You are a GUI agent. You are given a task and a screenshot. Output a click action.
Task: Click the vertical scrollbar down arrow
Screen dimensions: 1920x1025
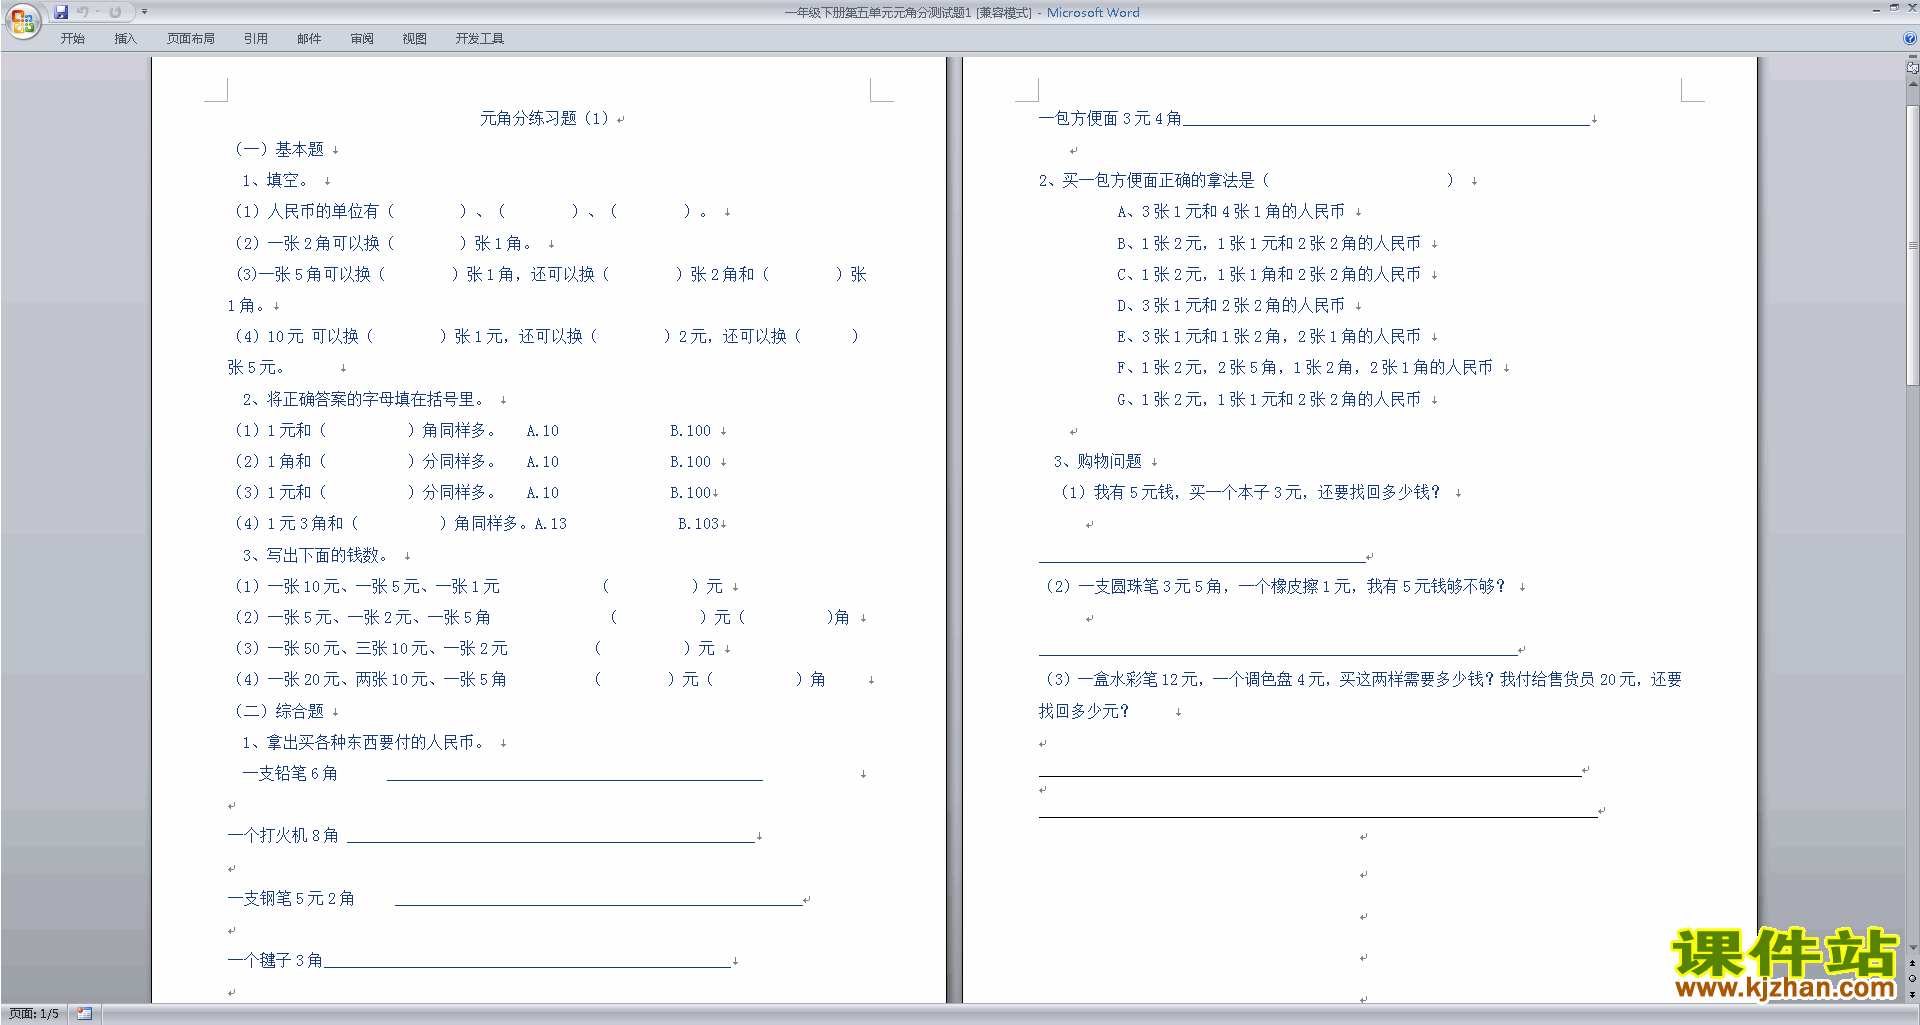(1912, 947)
